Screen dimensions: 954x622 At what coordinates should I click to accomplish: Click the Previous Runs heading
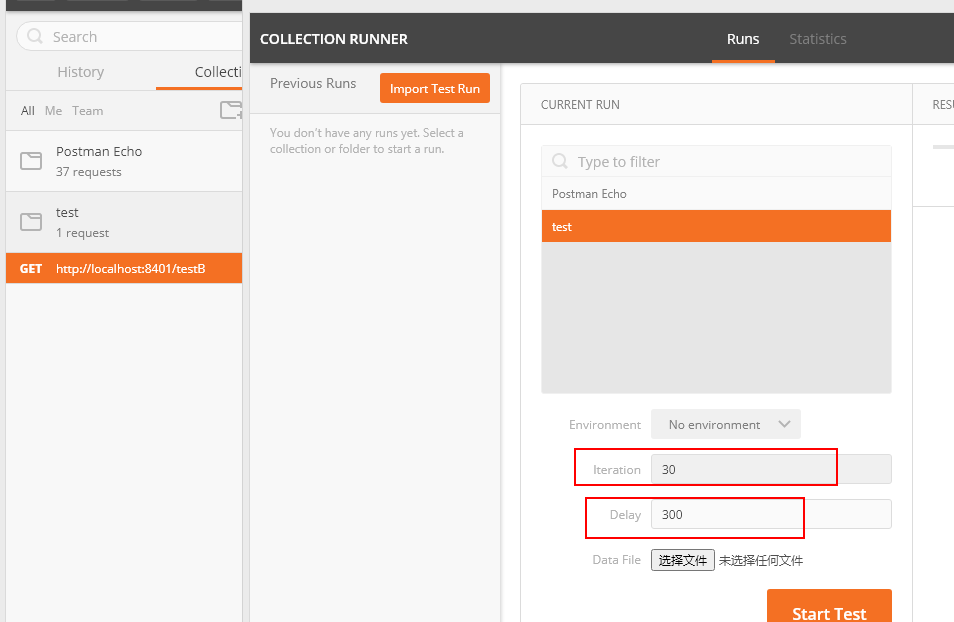313,83
